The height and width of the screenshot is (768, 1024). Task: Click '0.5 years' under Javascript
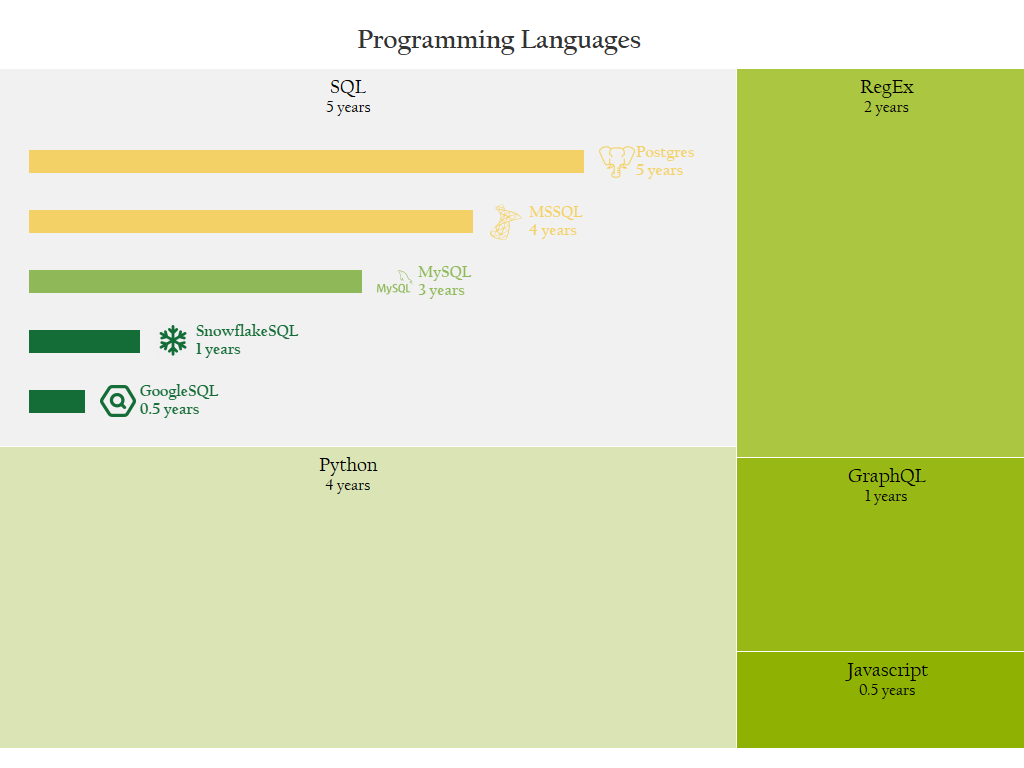tap(887, 690)
